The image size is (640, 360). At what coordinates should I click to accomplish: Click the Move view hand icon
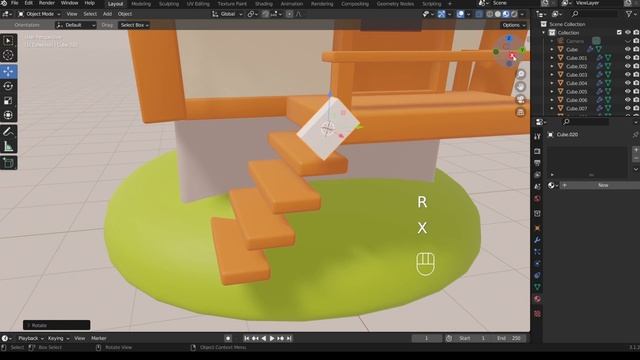[x=520, y=87]
